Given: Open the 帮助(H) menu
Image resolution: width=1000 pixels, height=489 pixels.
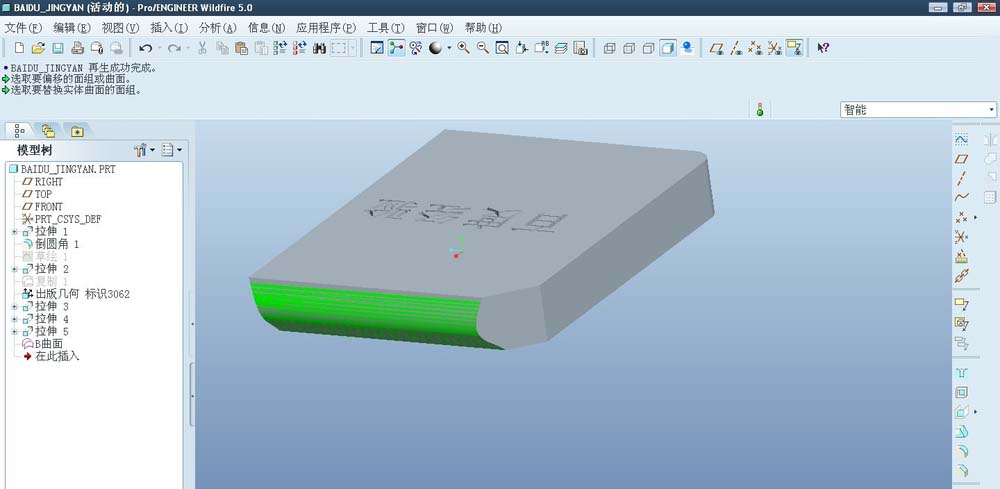Looking at the screenshot, I should (483, 28).
